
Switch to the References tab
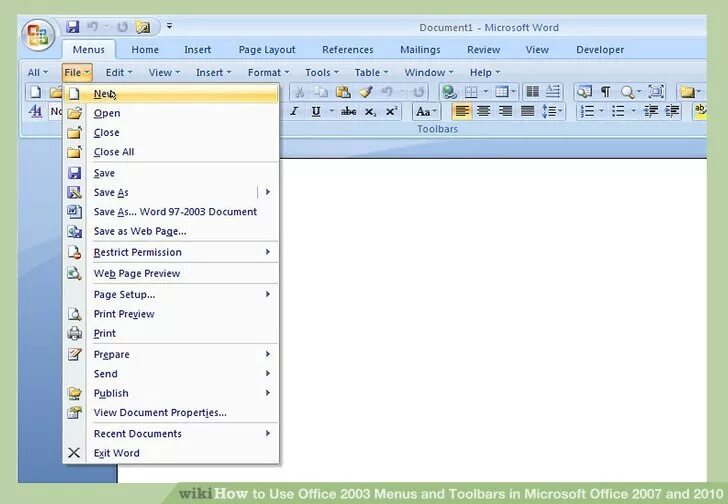pyautogui.click(x=348, y=50)
